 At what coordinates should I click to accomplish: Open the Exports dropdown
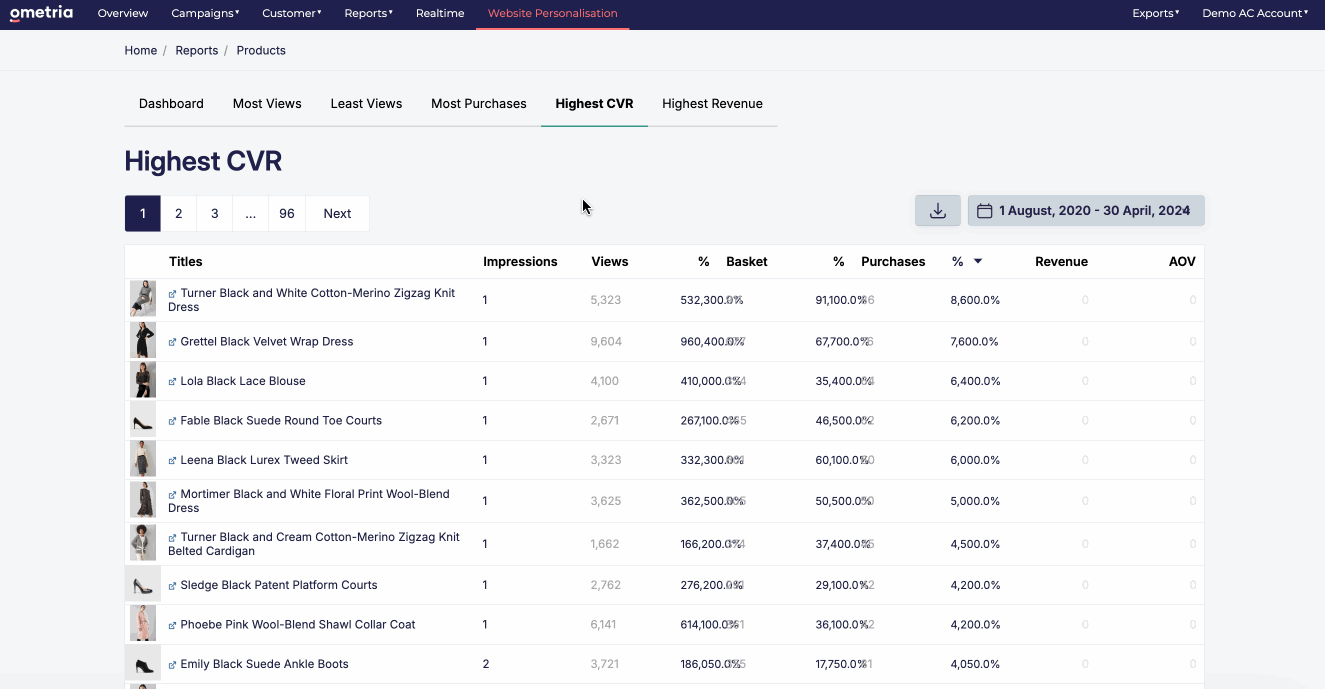(x=1156, y=13)
